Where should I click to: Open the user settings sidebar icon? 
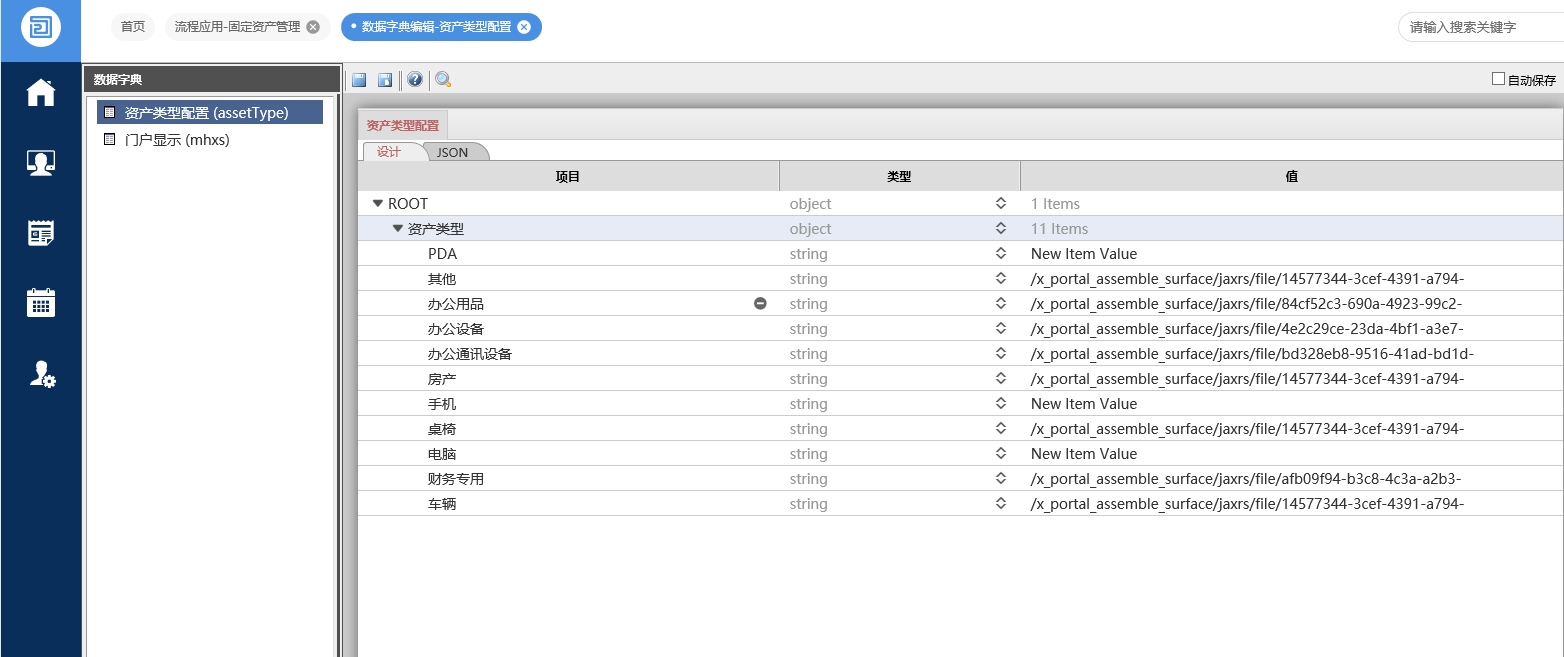pyautogui.click(x=42, y=374)
